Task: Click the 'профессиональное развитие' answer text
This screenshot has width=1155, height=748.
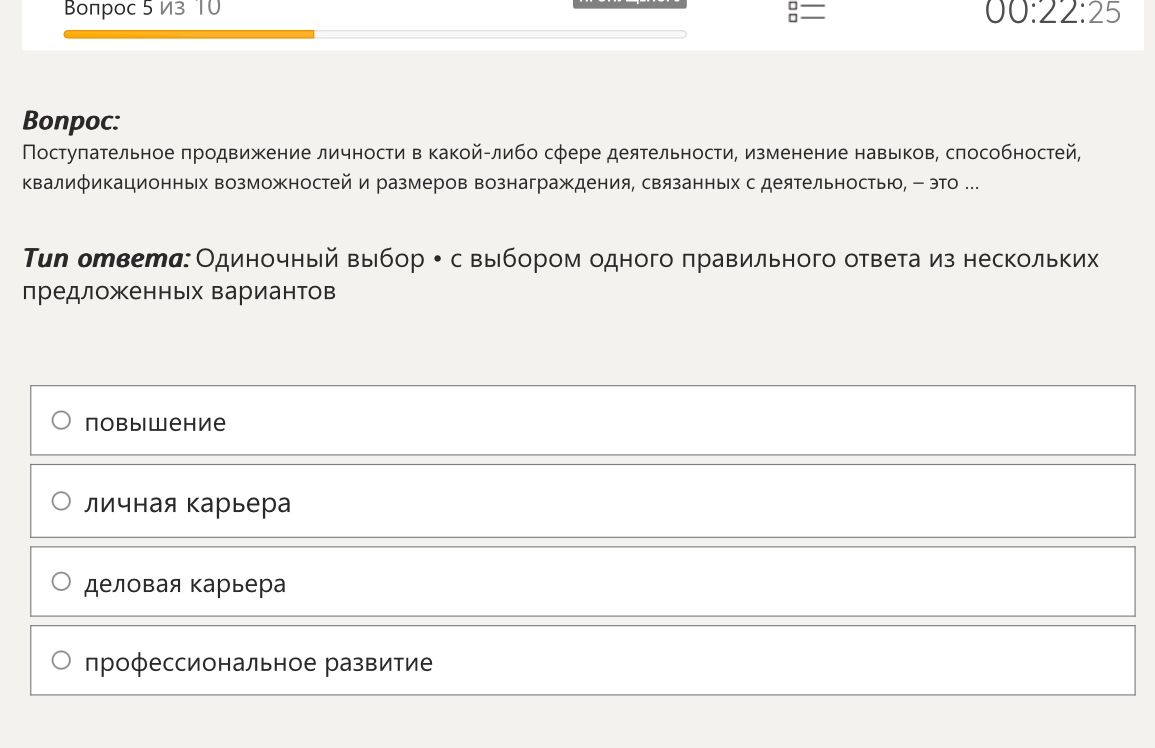Action: pyautogui.click(x=259, y=662)
